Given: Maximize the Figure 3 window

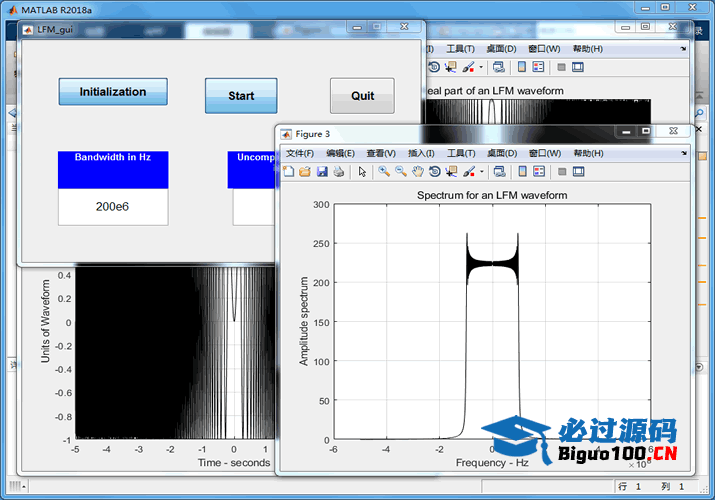Looking at the screenshot, I should point(646,131).
